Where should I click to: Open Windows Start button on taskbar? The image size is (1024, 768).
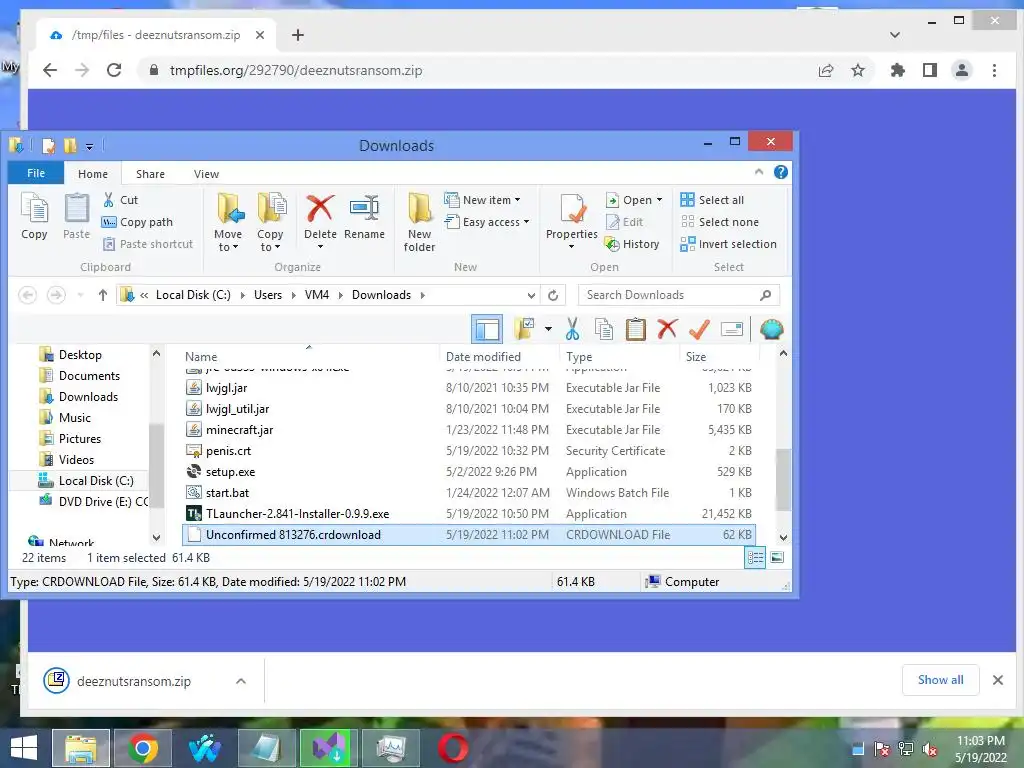(24, 748)
